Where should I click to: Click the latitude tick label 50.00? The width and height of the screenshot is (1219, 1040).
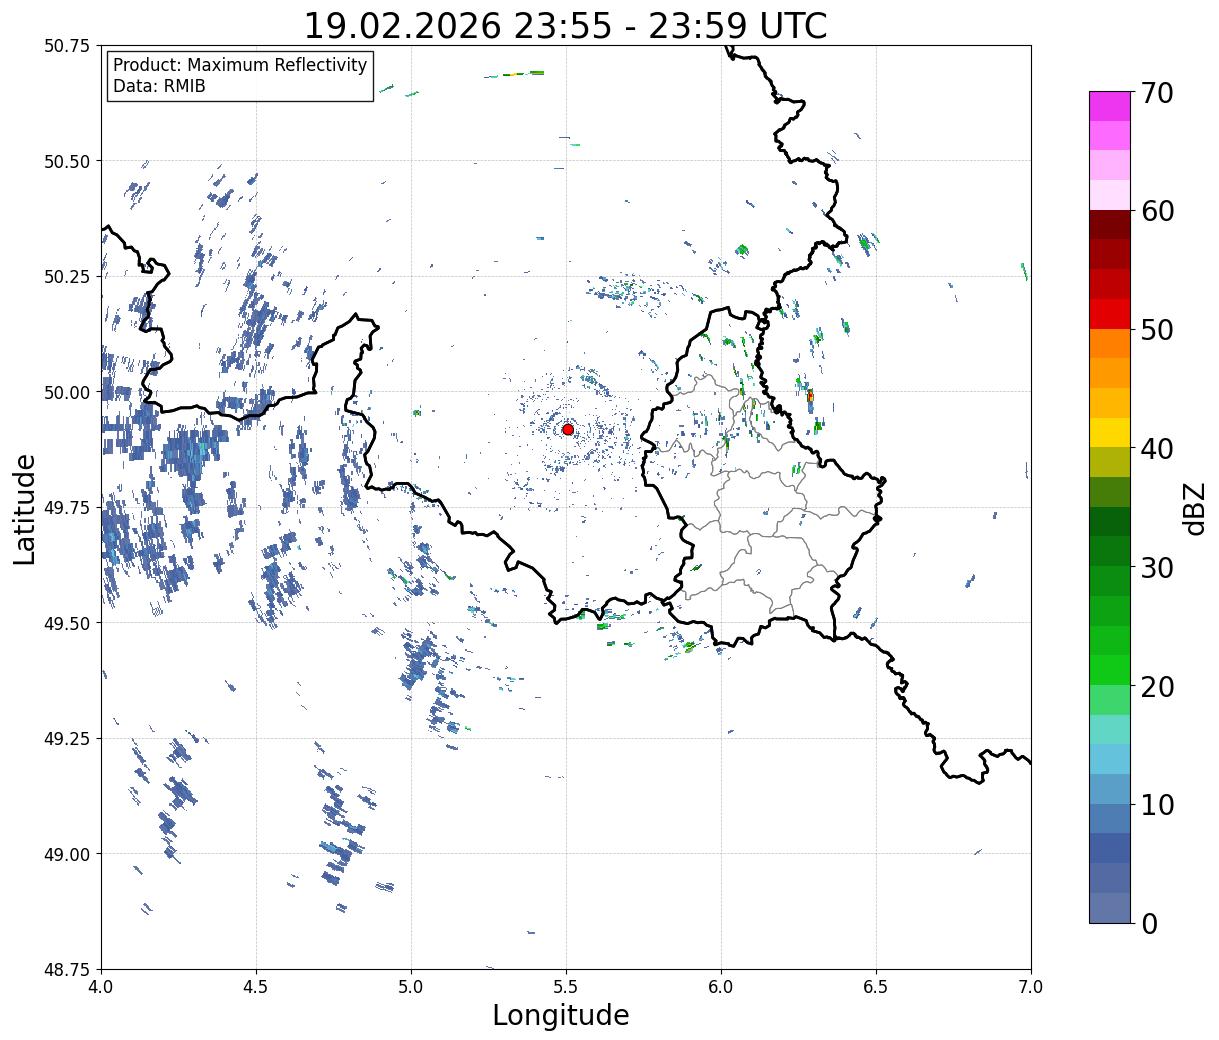click(x=68, y=392)
